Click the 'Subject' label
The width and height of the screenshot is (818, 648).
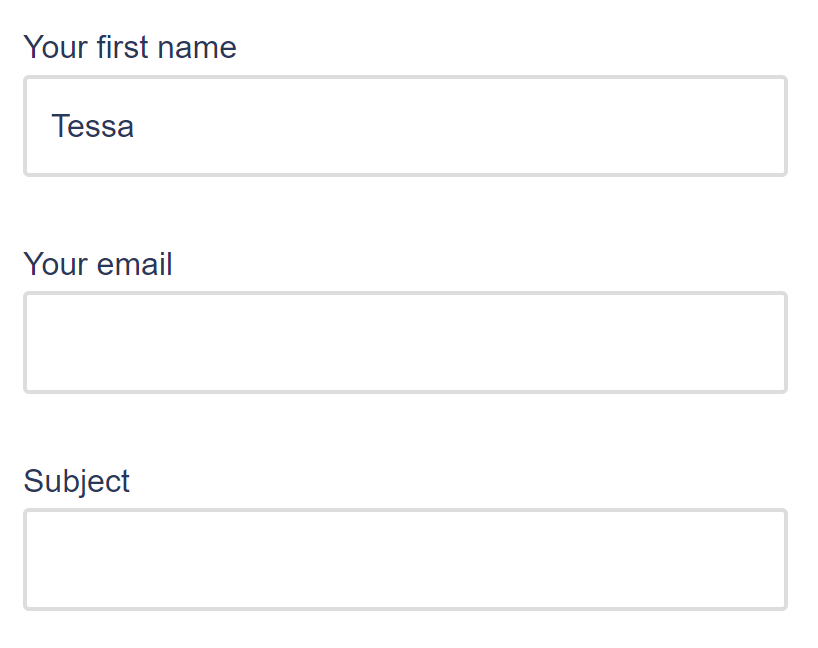click(x=76, y=481)
